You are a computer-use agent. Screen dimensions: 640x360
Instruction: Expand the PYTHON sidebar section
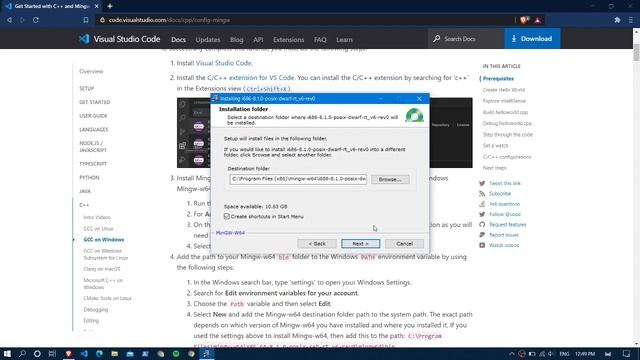[89, 178]
